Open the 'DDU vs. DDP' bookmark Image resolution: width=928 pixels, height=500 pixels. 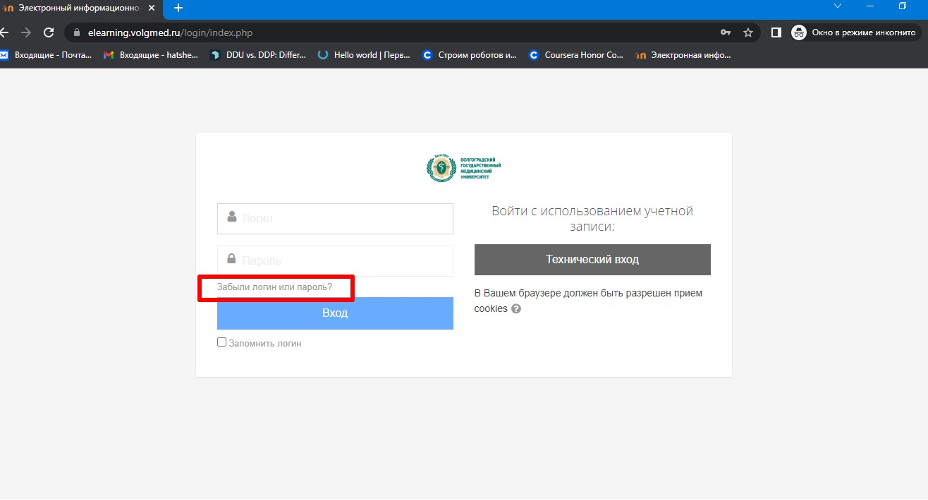click(x=256, y=55)
